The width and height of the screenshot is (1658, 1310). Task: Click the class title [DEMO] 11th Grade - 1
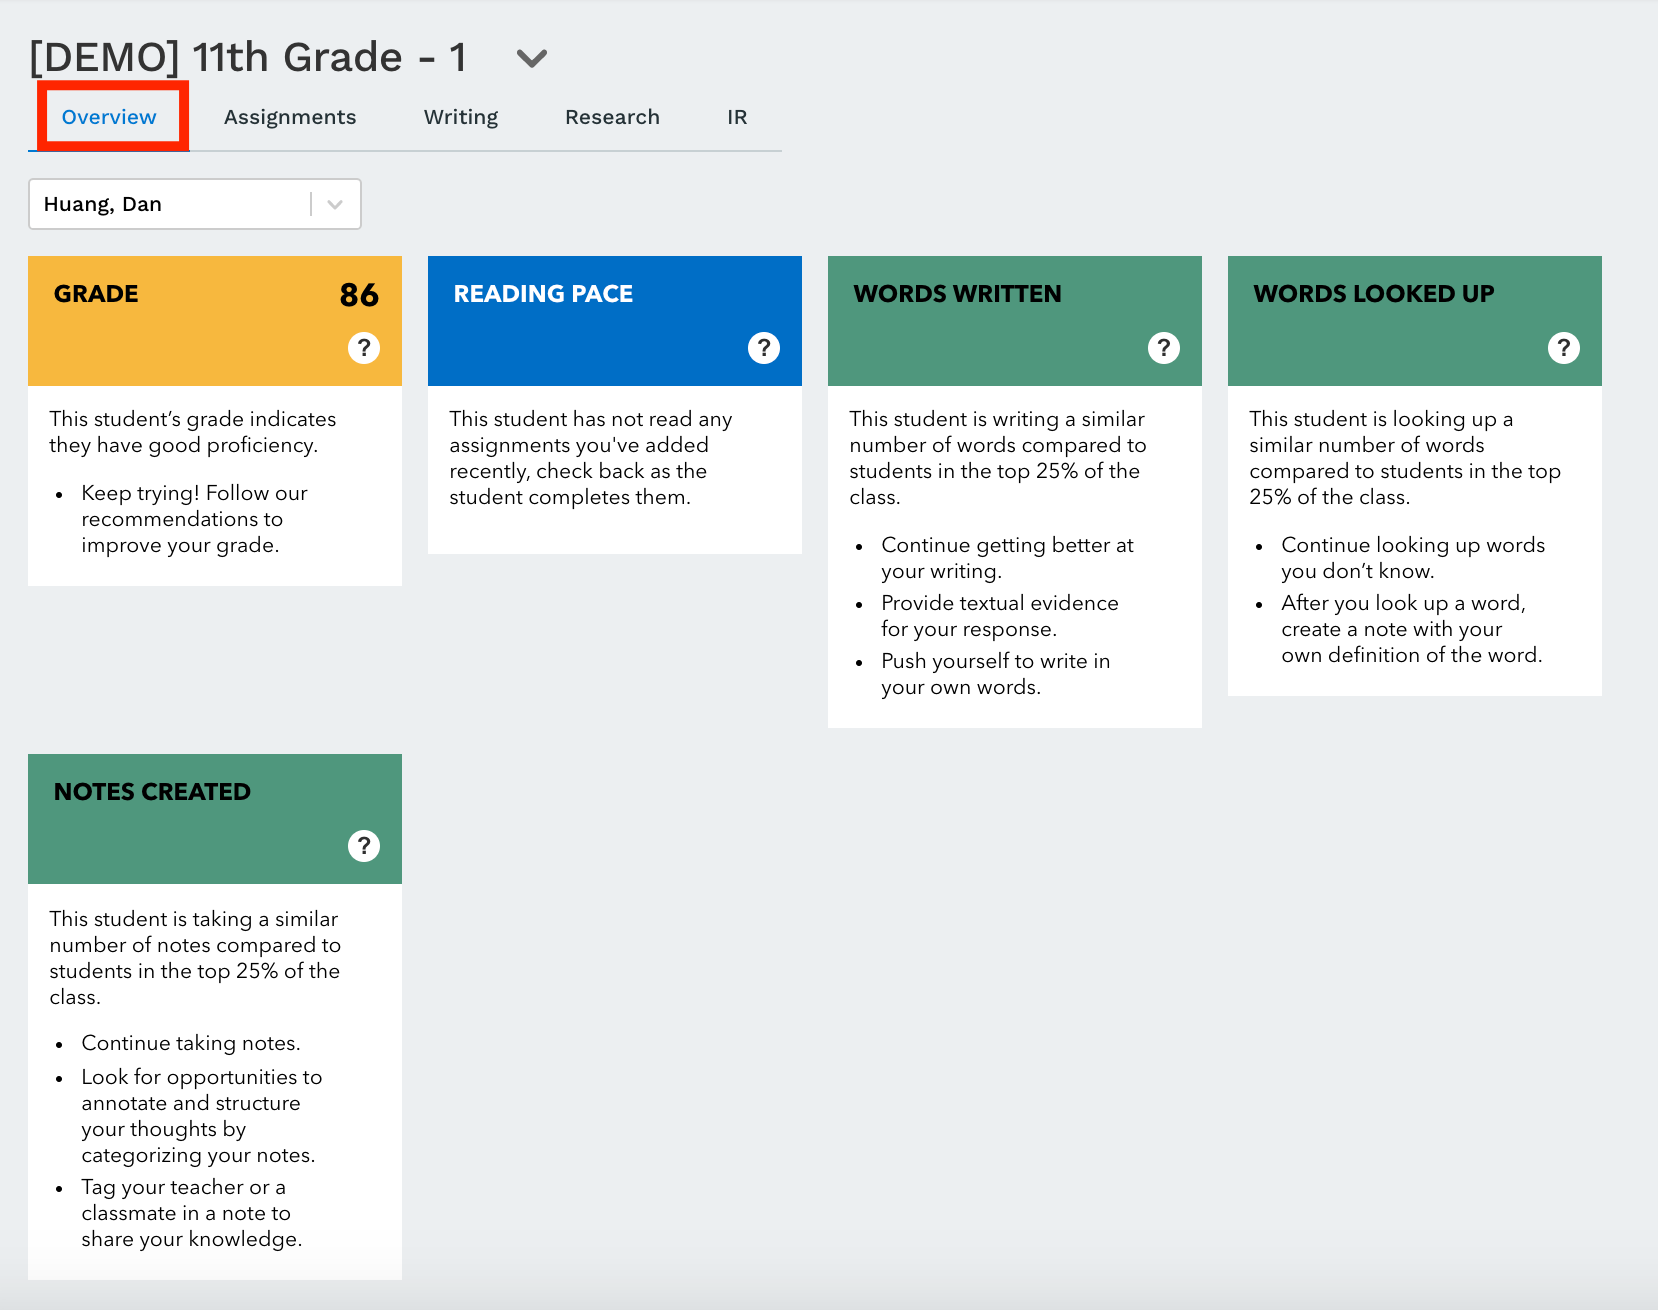[x=248, y=58]
